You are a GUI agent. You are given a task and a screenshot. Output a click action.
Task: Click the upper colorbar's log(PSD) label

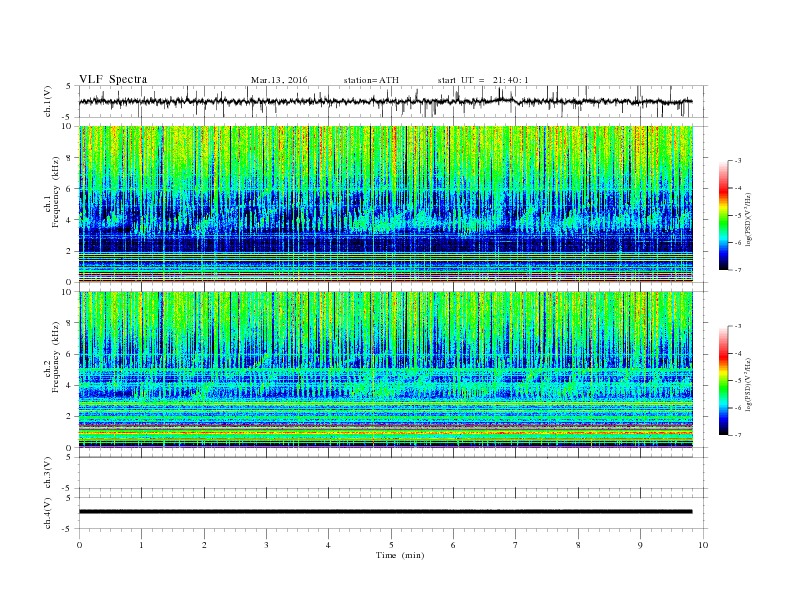pos(748,219)
